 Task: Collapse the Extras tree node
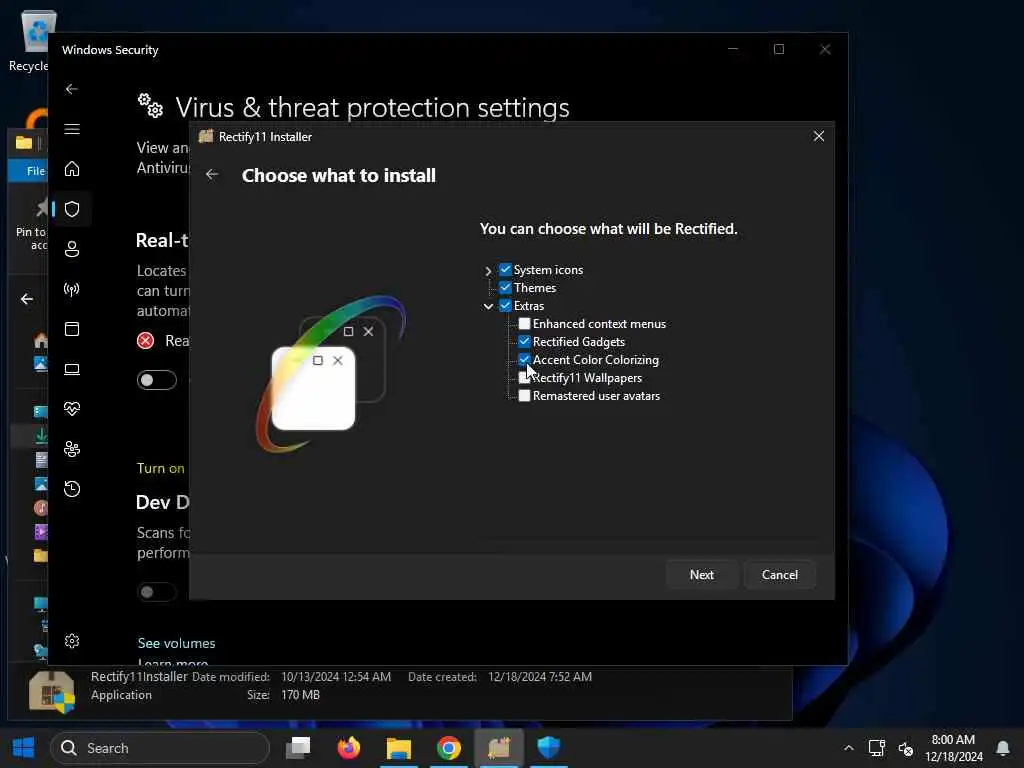click(x=488, y=306)
